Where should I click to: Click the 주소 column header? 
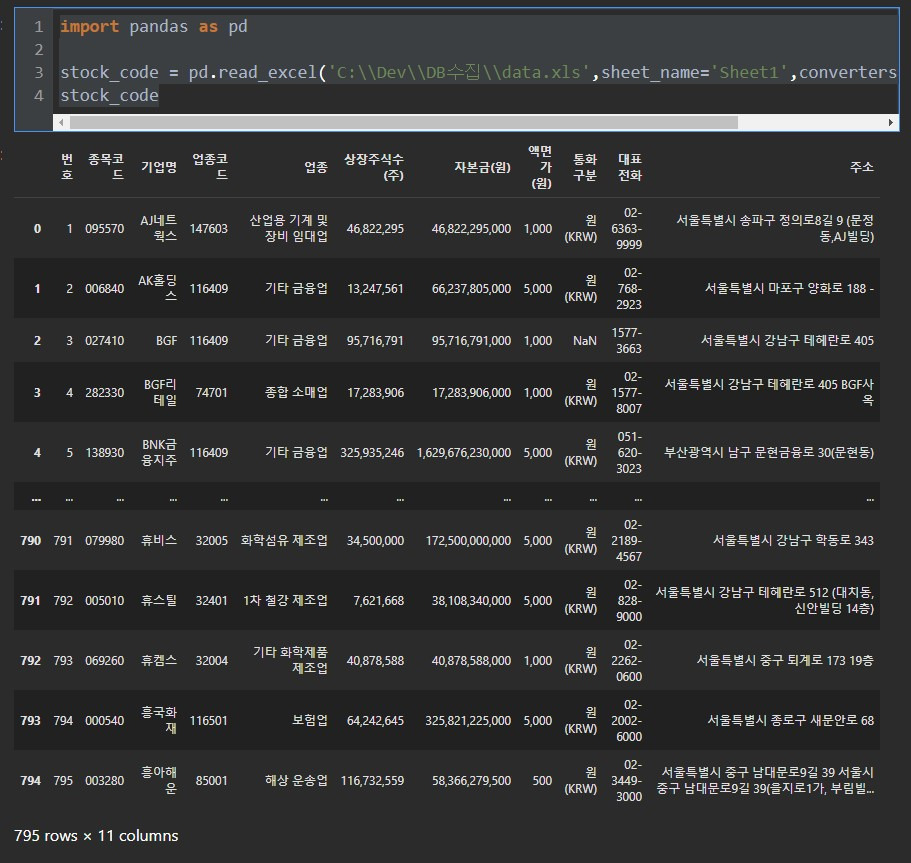coord(862,167)
